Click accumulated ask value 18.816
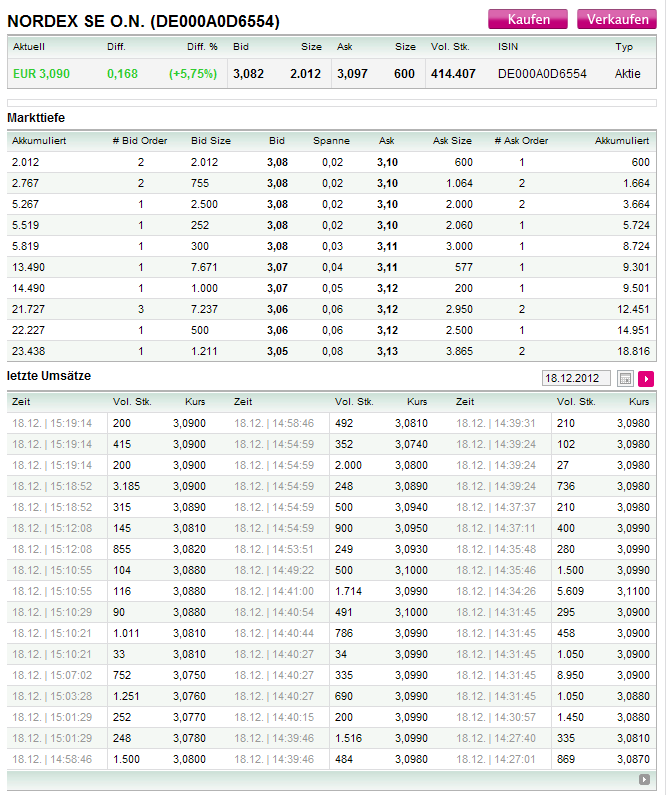Image resolution: width=670 pixels, height=795 pixels. coord(633,351)
